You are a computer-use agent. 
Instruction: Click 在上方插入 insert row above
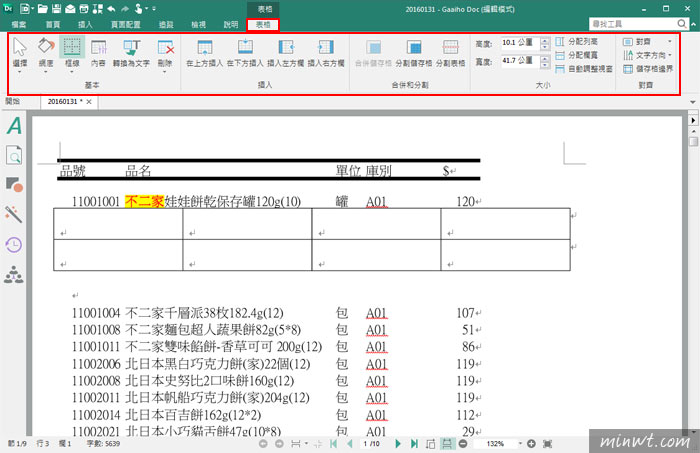tap(204, 47)
